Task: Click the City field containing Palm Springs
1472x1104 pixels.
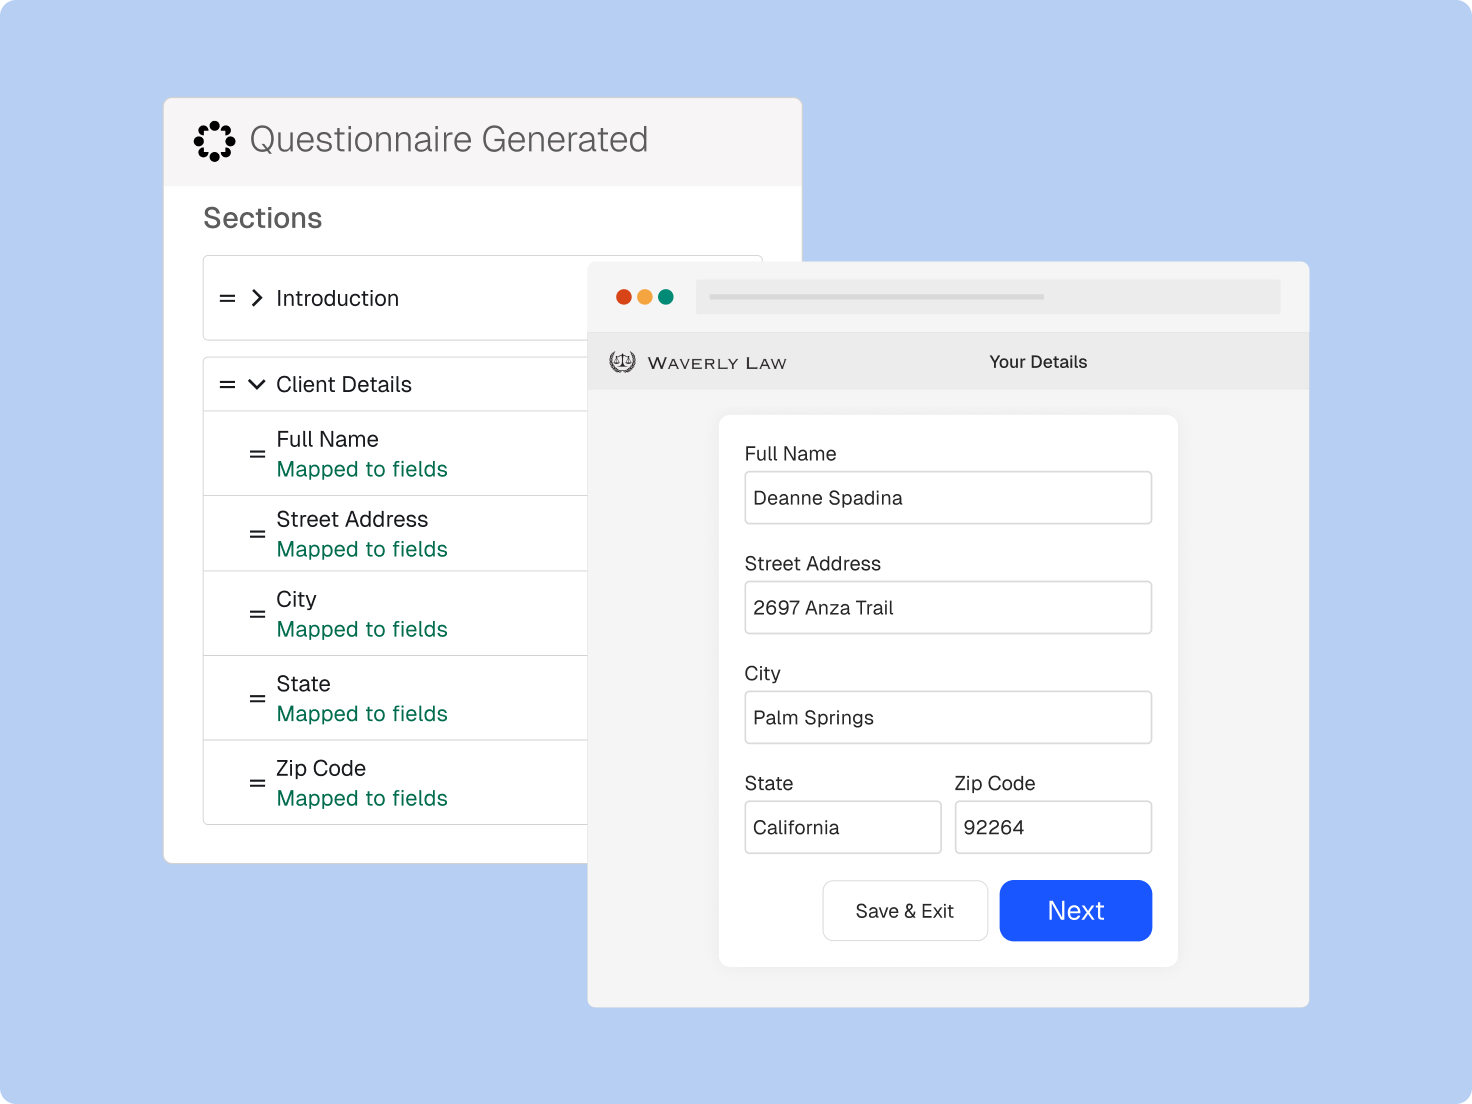Action: click(948, 718)
